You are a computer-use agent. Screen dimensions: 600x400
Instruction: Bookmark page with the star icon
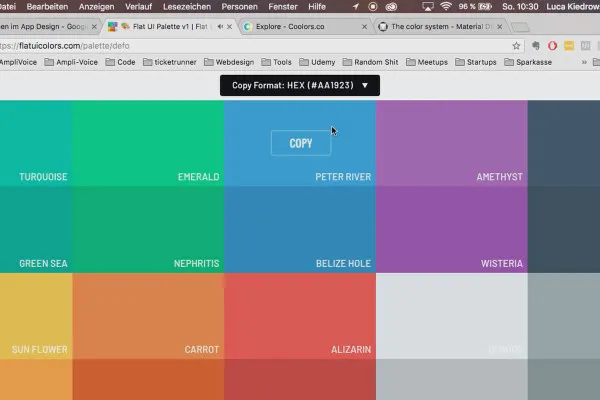(x=516, y=46)
